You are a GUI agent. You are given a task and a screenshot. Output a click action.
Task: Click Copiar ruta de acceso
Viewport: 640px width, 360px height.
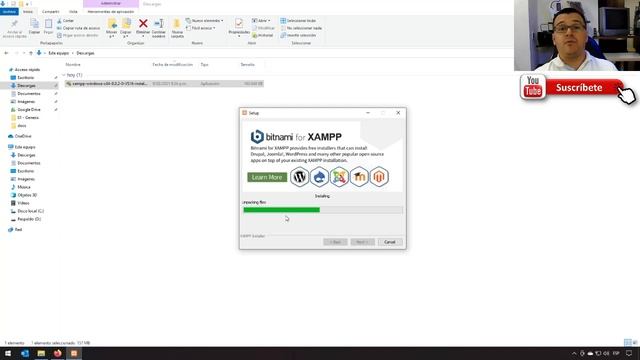point(78,28)
